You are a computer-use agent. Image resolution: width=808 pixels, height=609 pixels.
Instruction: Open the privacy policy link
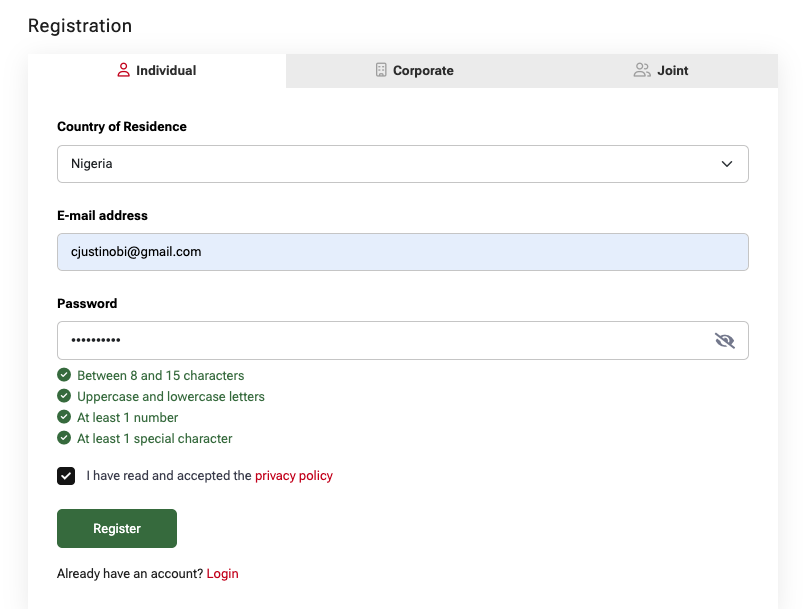pyautogui.click(x=294, y=476)
